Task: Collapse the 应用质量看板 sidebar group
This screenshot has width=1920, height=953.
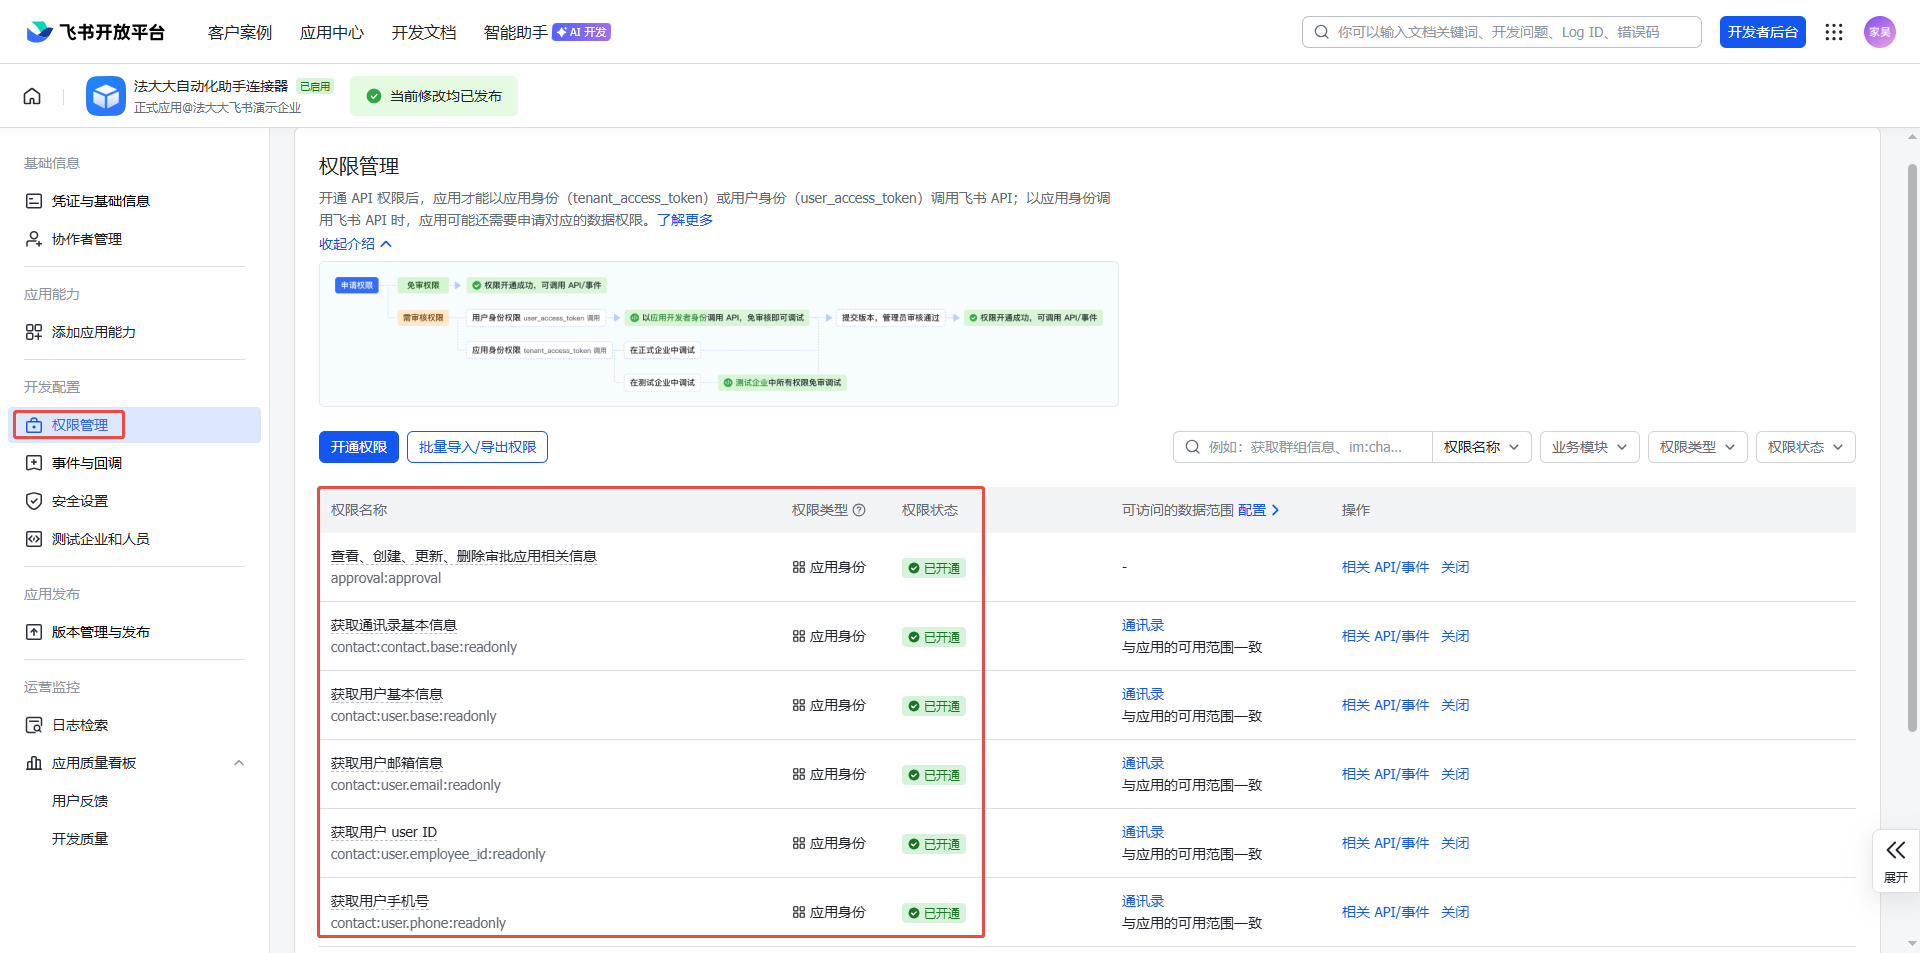Action: pyautogui.click(x=239, y=763)
